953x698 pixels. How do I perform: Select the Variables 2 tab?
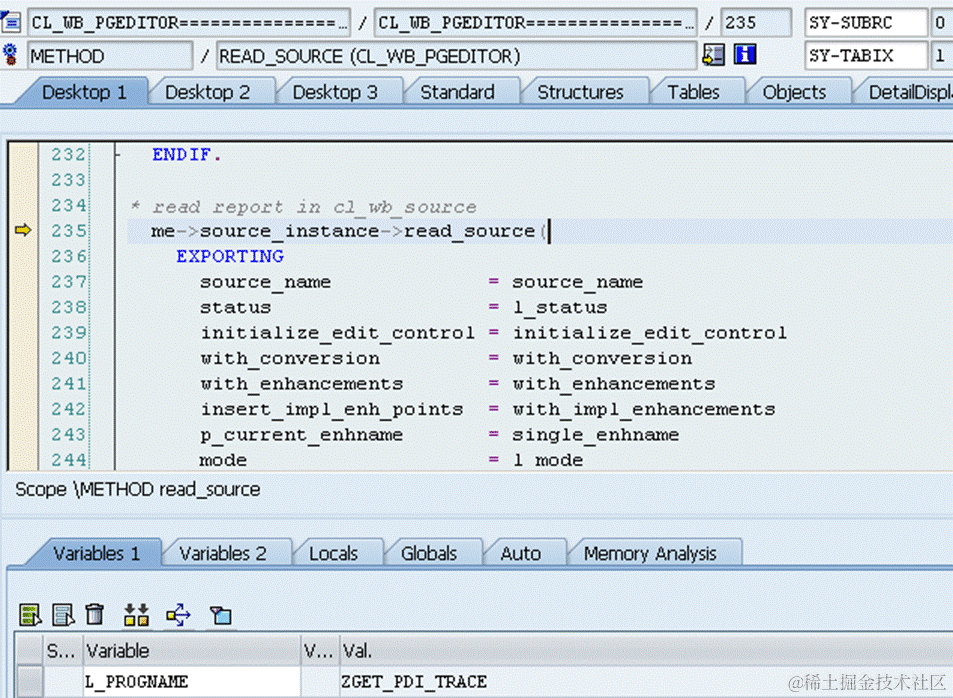click(x=222, y=553)
